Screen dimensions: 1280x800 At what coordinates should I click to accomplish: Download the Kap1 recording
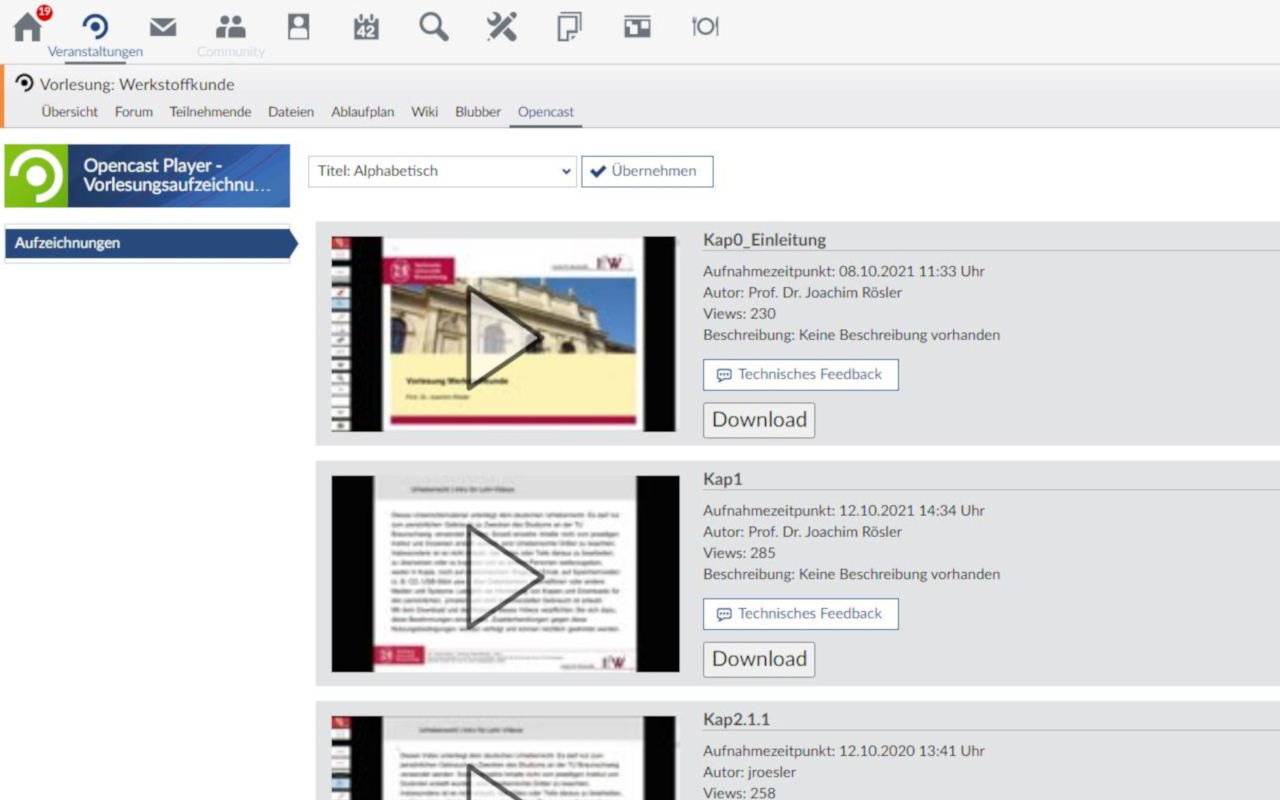[x=759, y=660]
